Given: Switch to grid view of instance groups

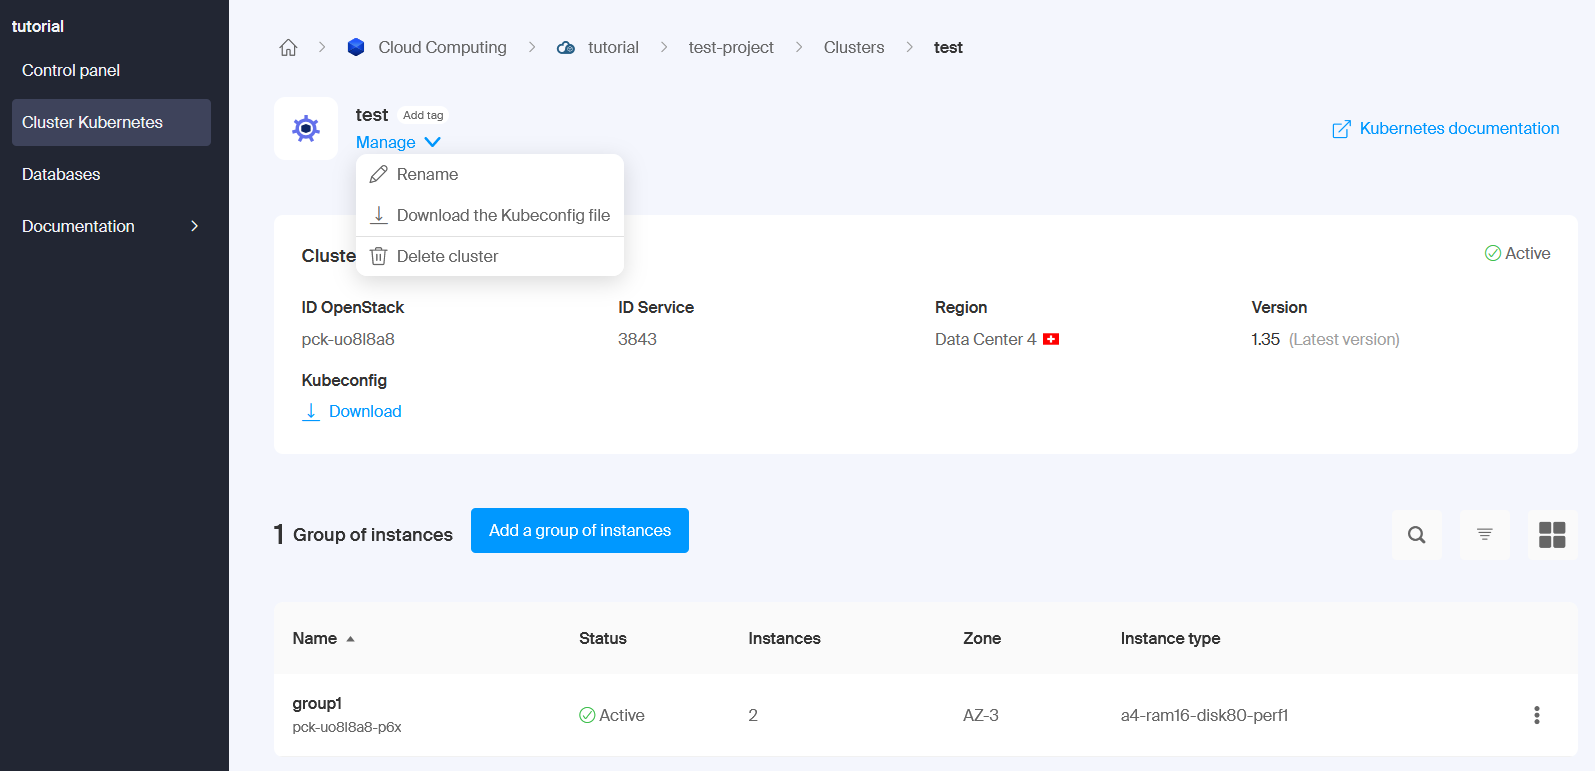Looking at the screenshot, I should click(1552, 535).
